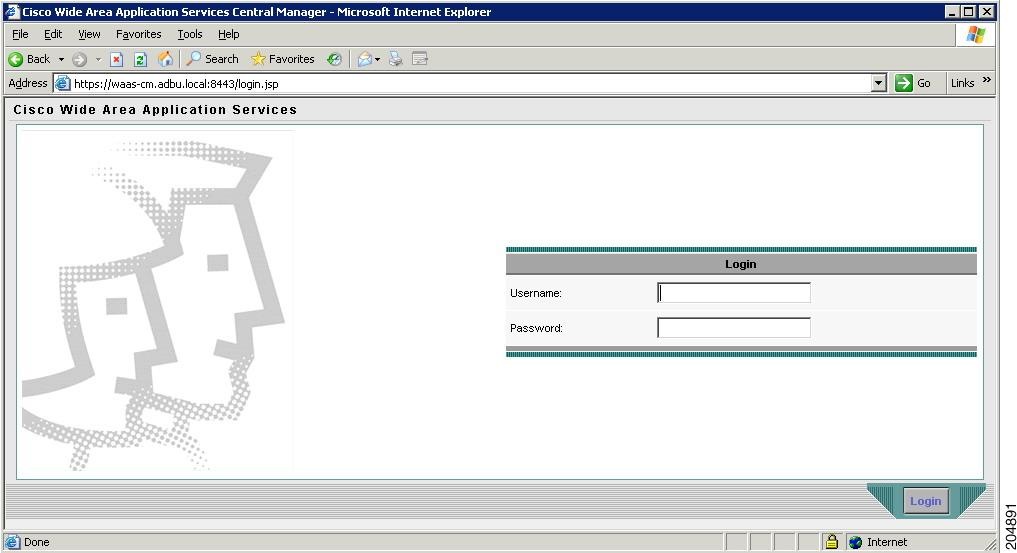
Task: Open Favorites star in toolbar
Action: 283,59
